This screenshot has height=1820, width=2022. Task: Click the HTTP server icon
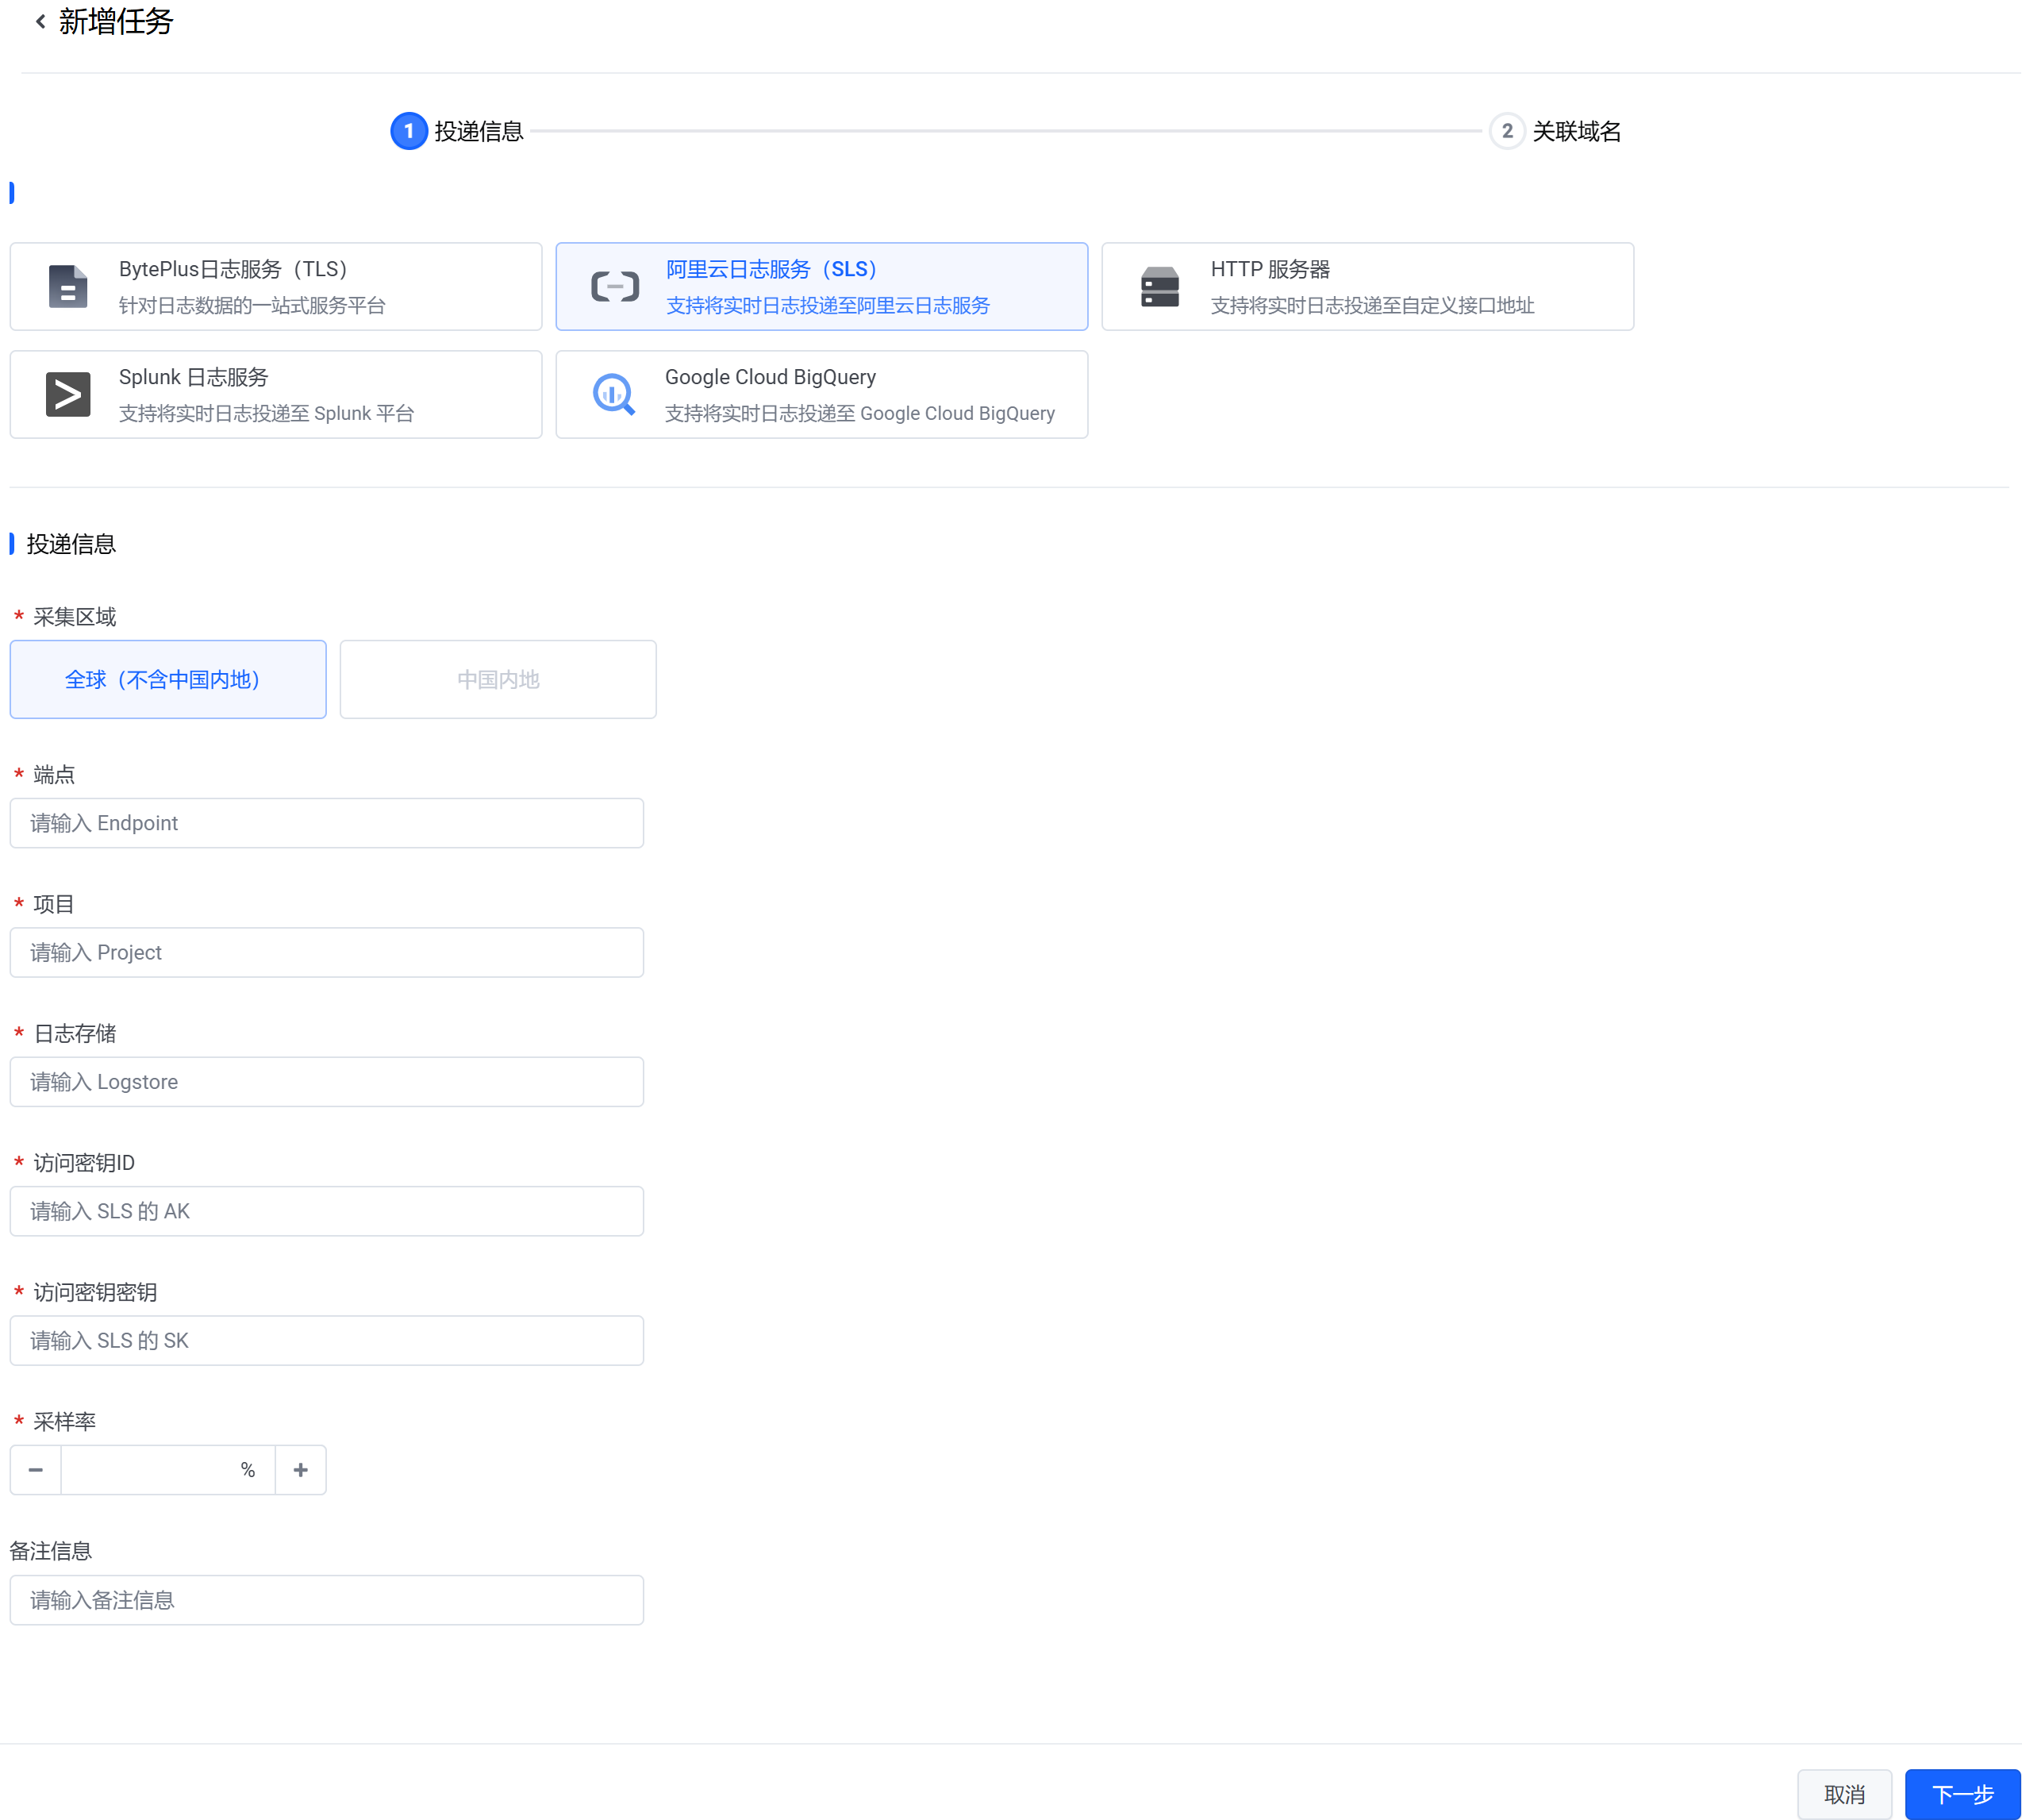1160,287
